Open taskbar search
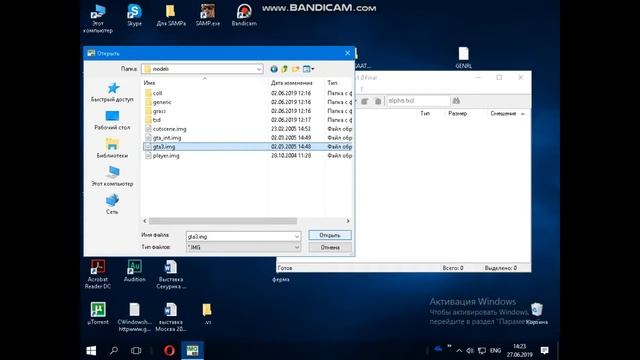 point(114,350)
